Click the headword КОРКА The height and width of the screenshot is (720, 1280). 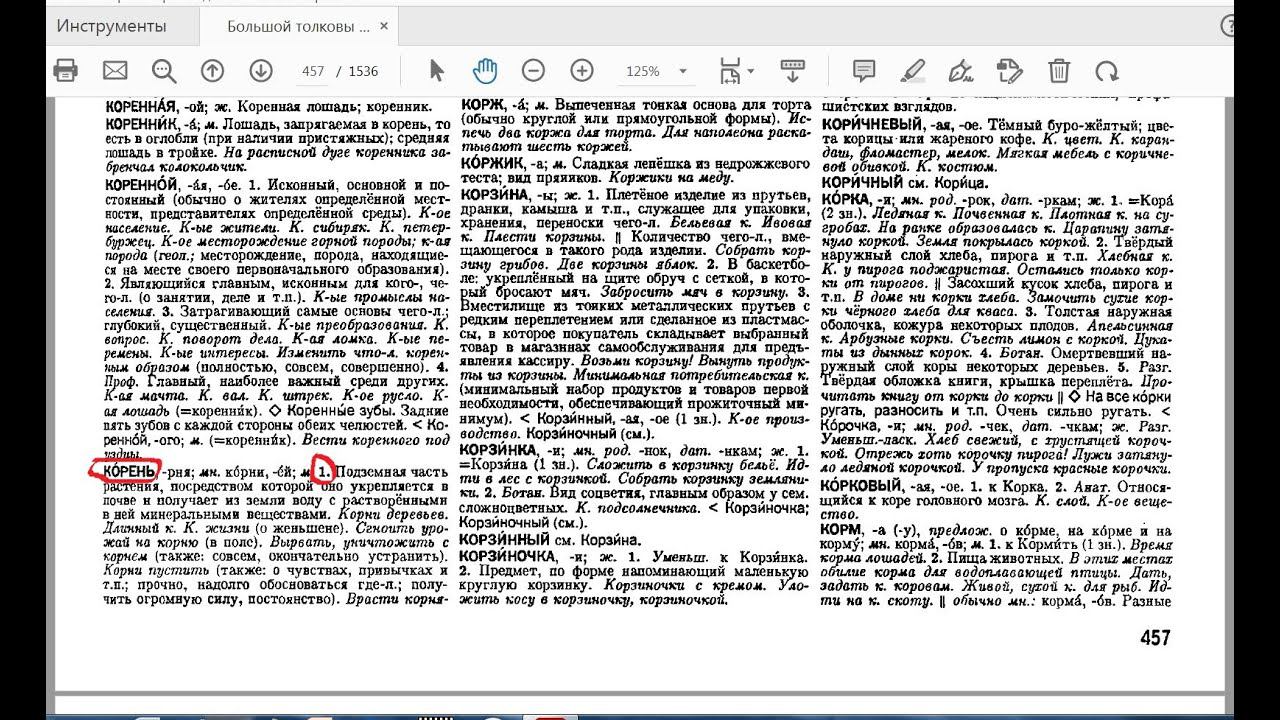(846, 199)
